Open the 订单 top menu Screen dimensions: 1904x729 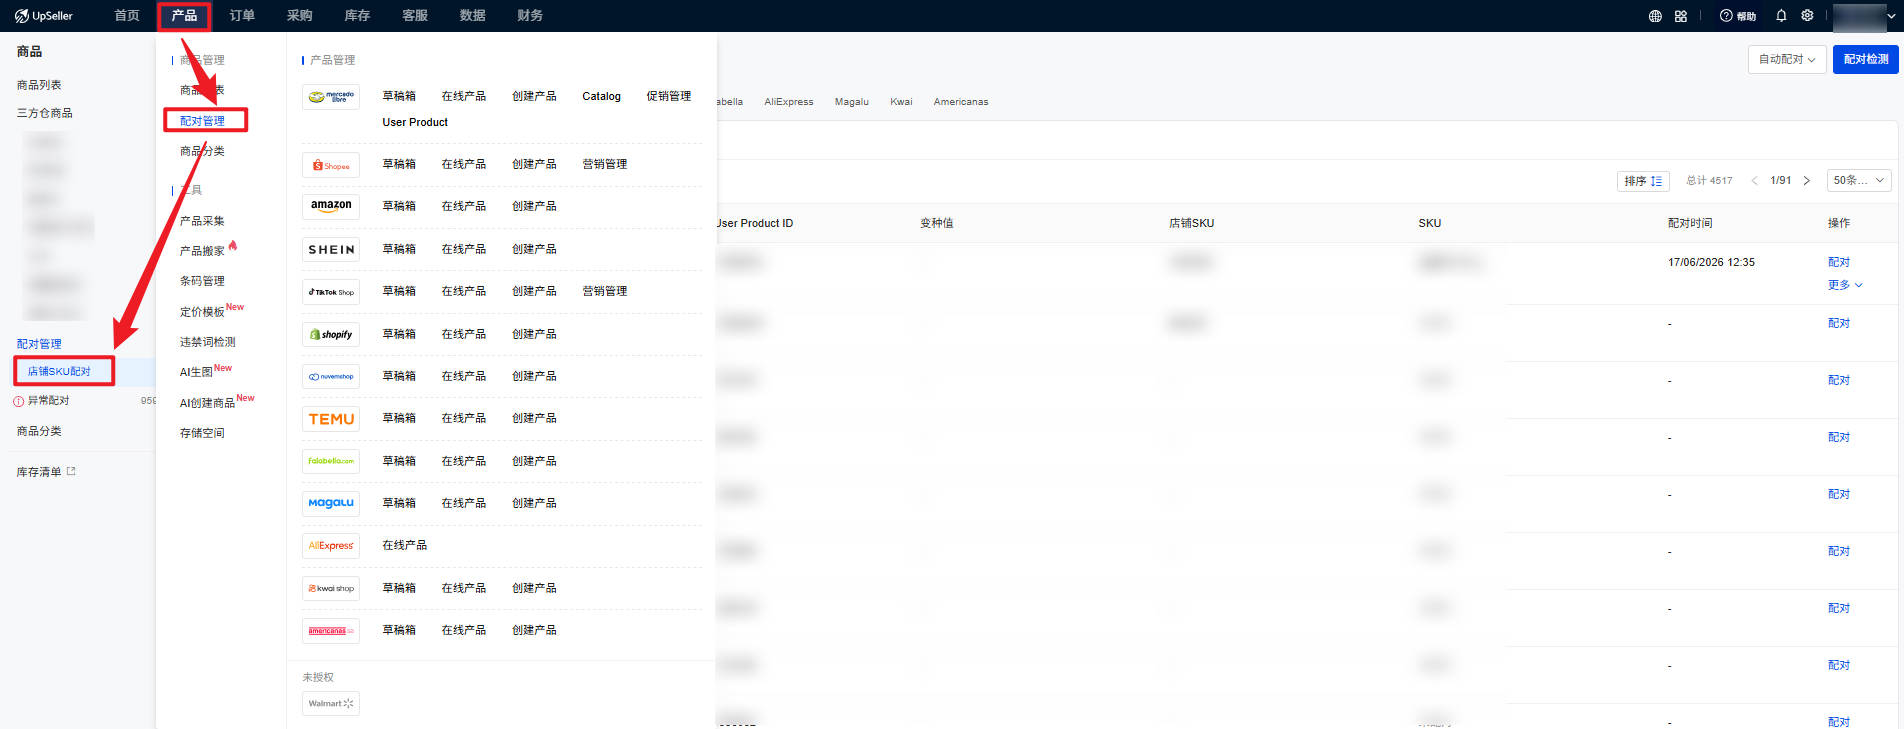[242, 16]
